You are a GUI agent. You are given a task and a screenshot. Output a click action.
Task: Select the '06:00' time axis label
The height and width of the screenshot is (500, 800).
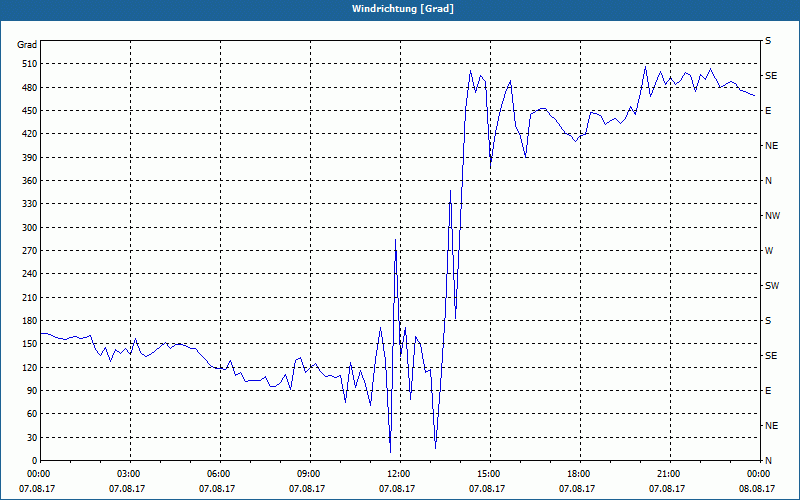tap(220, 474)
